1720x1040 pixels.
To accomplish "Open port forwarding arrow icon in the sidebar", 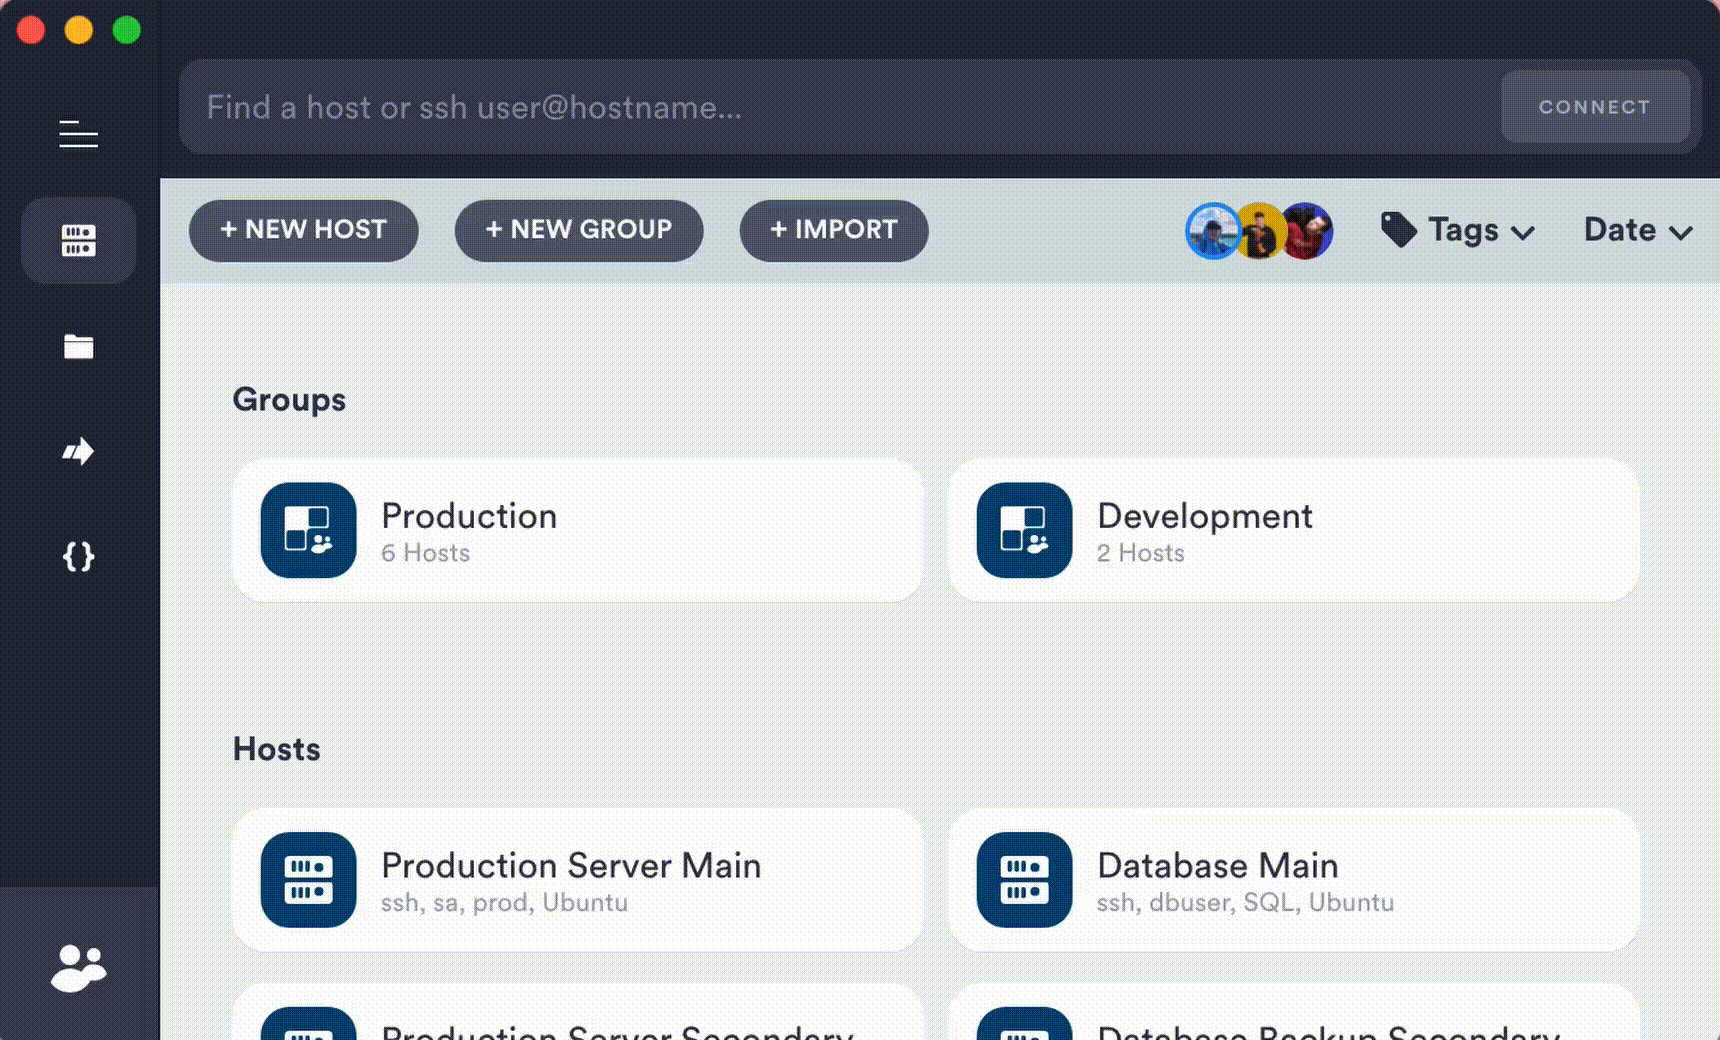I will coord(78,452).
